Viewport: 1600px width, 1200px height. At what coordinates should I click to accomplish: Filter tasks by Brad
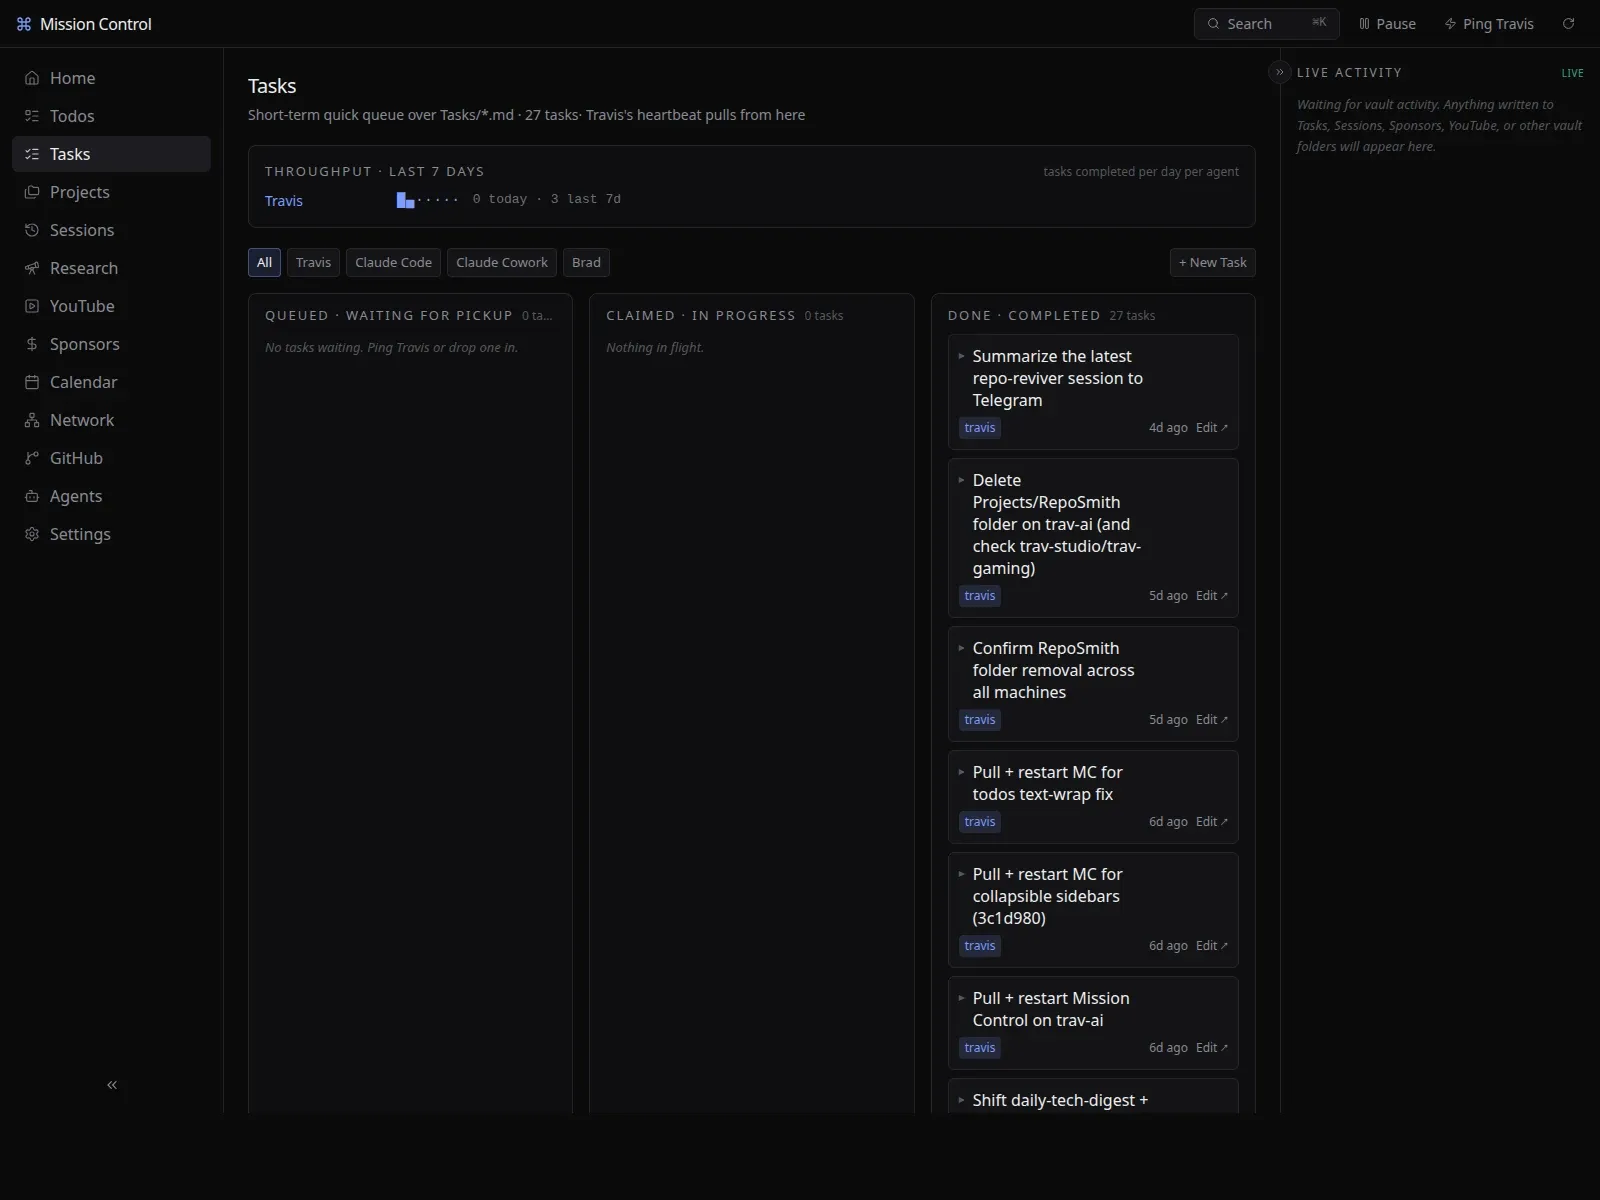point(586,262)
